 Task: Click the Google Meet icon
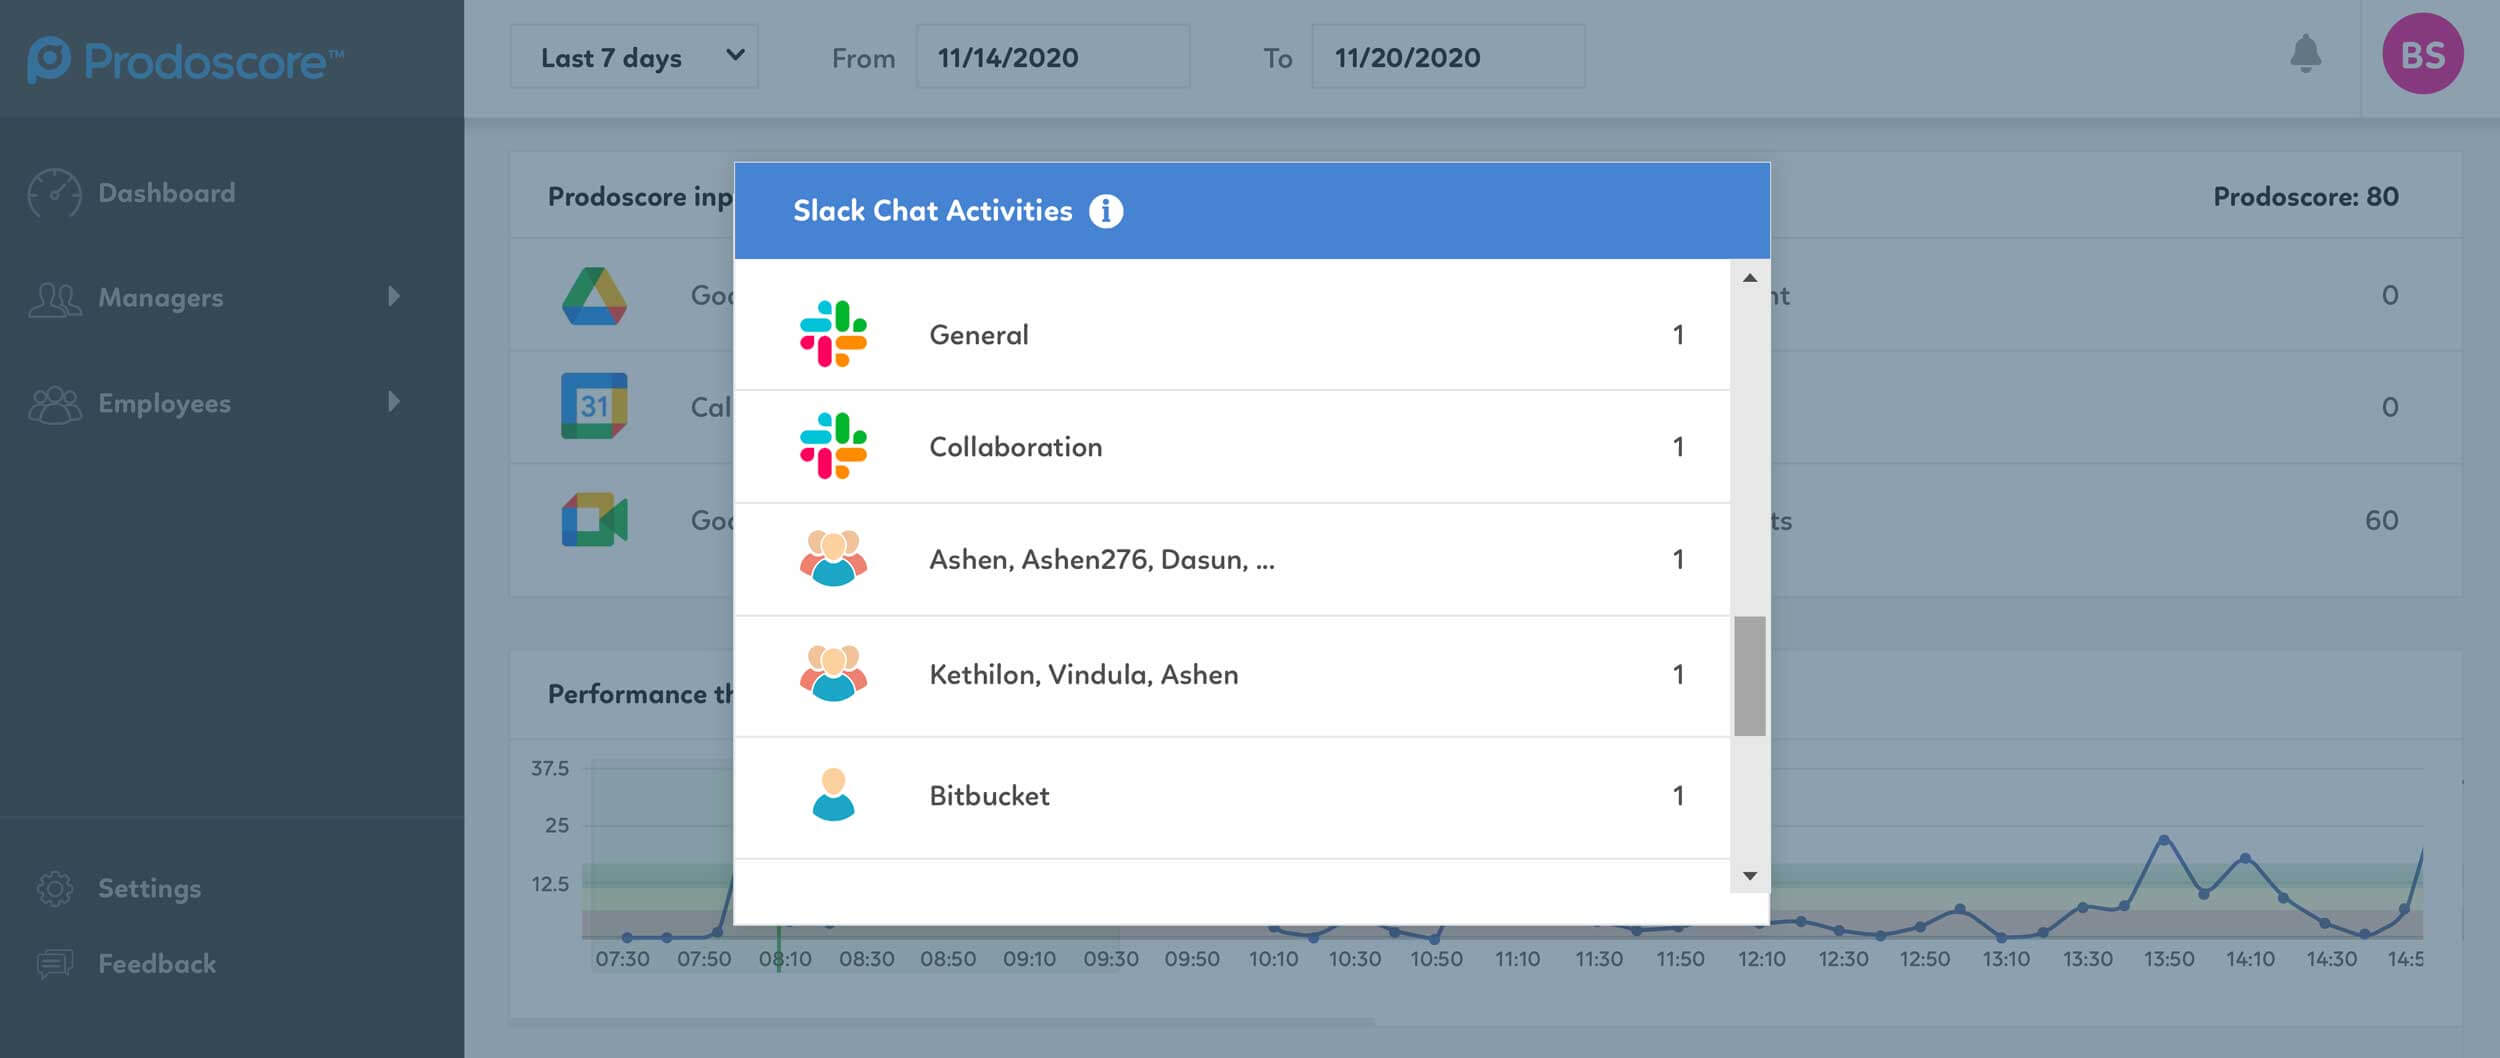point(594,519)
